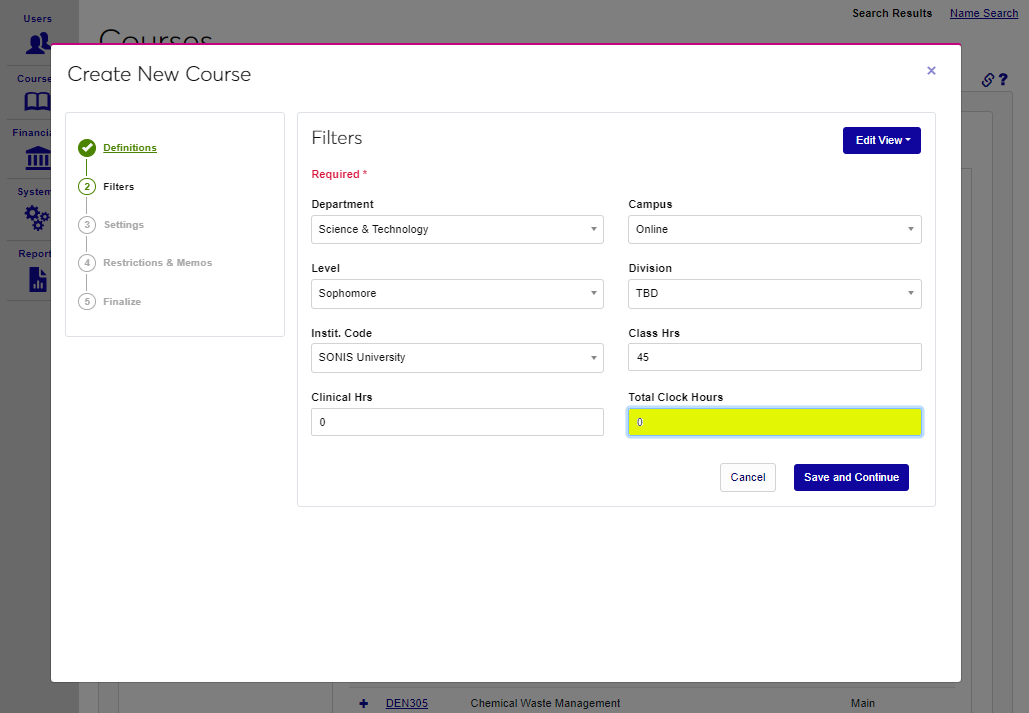Go to the Definitions step

pos(129,148)
